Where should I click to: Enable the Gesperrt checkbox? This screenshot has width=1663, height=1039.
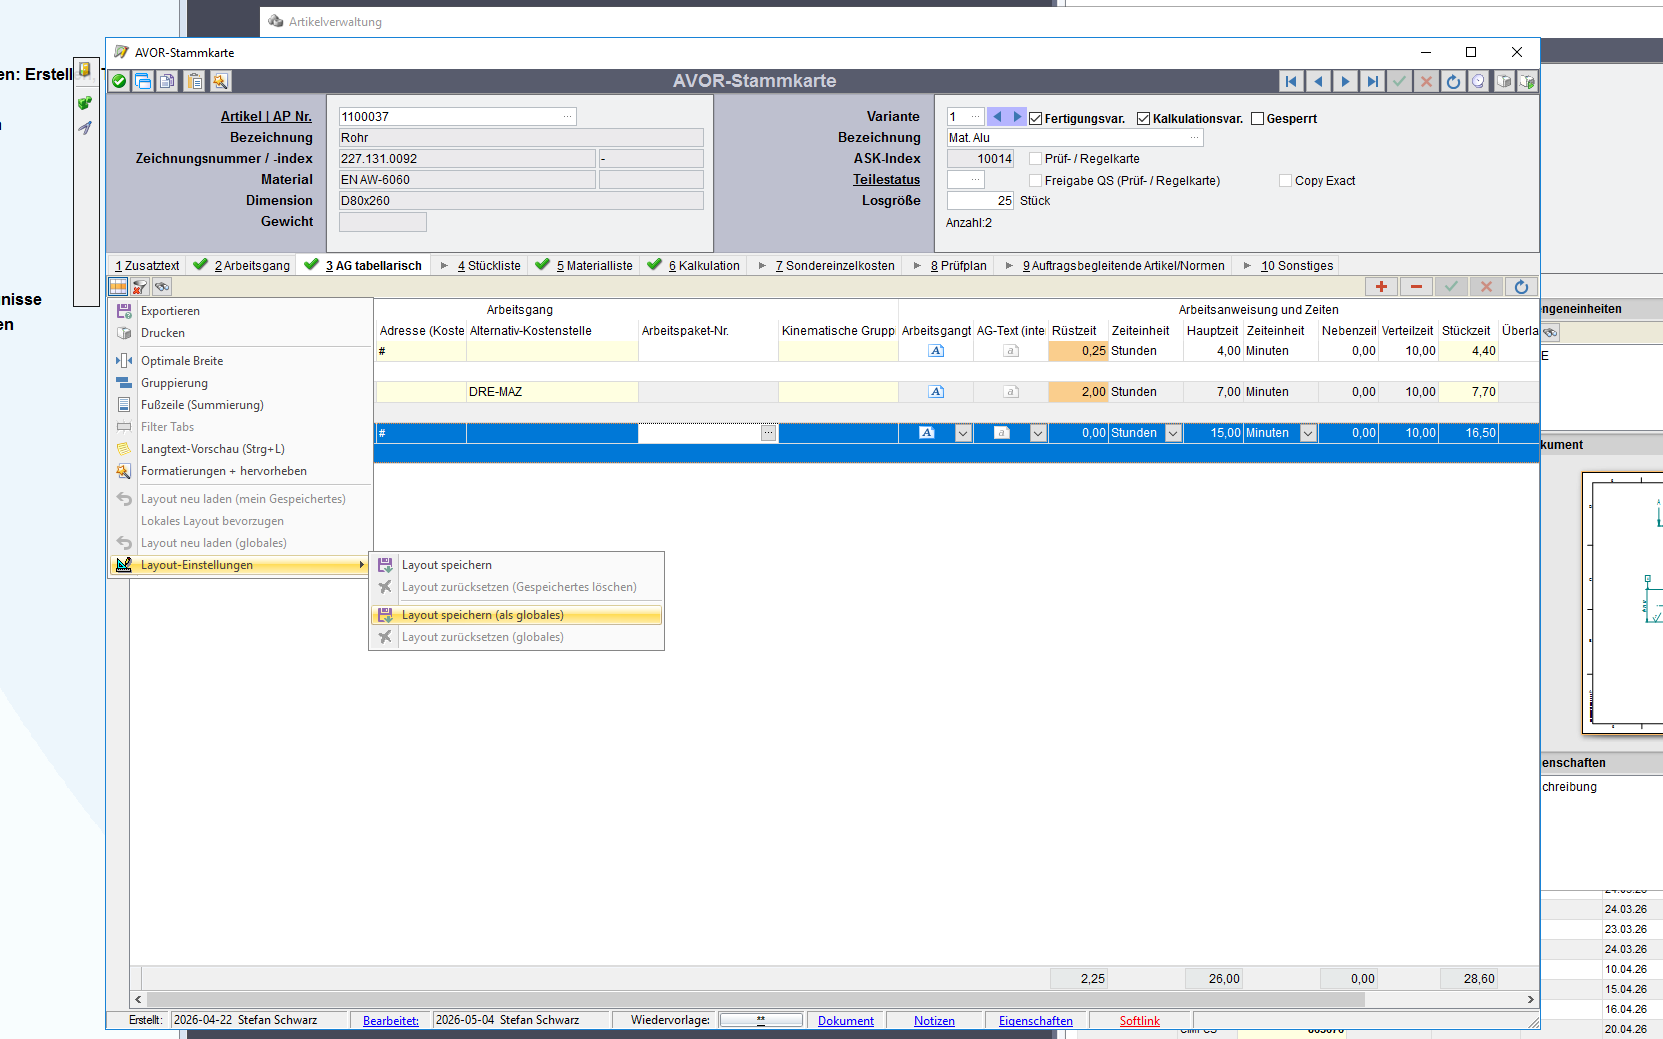coord(1258,119)
